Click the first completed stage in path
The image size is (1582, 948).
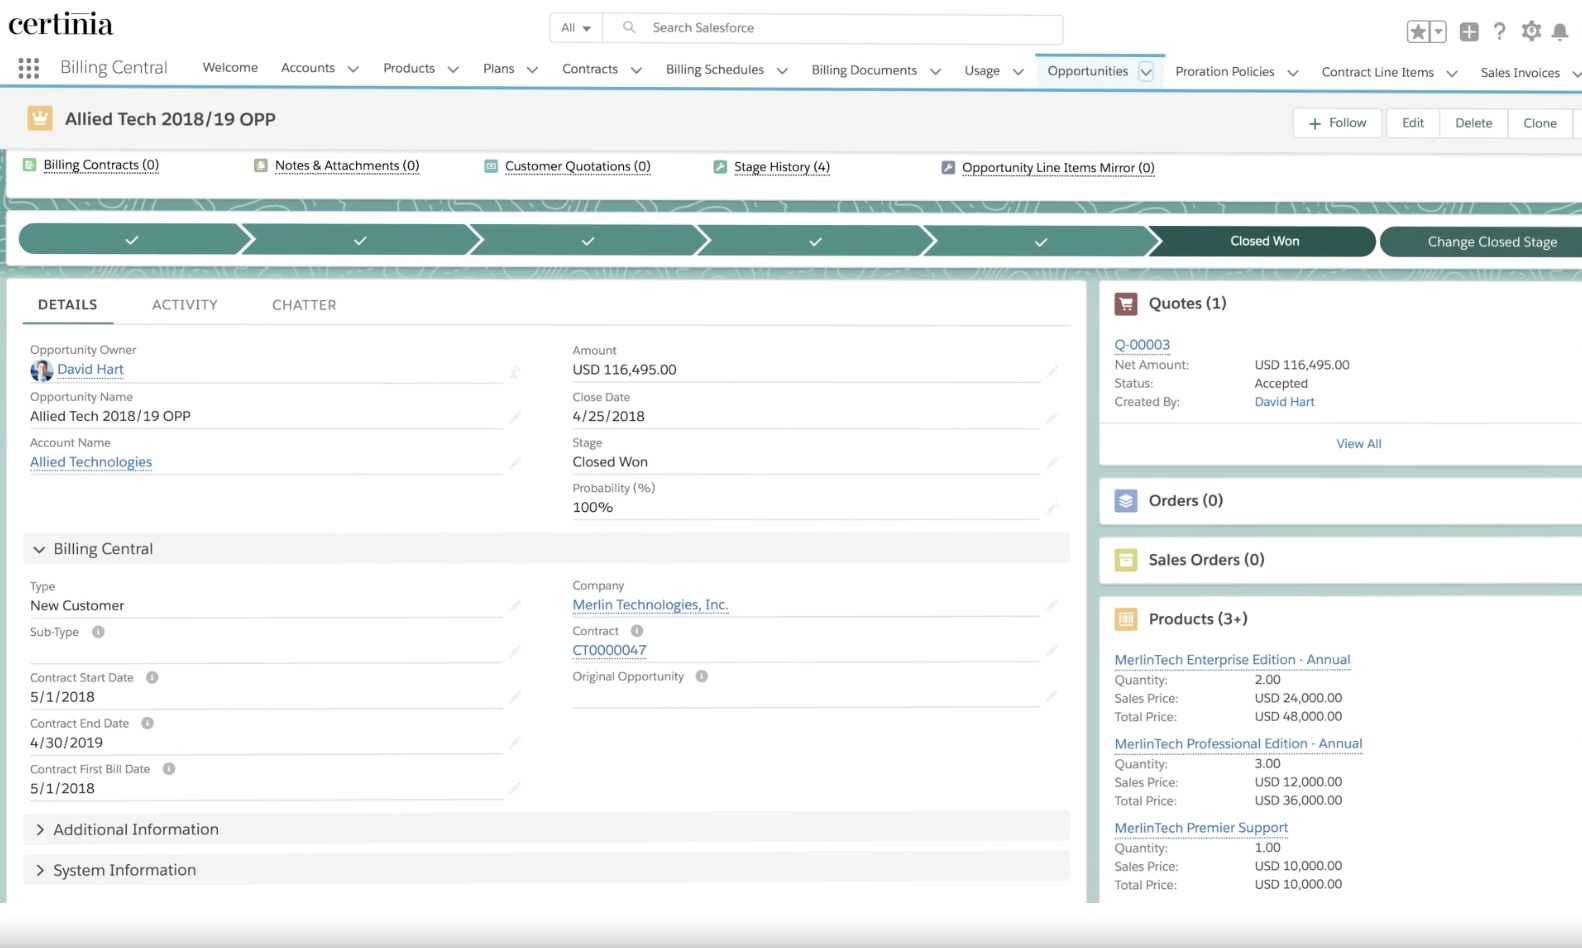coord(132,241)
